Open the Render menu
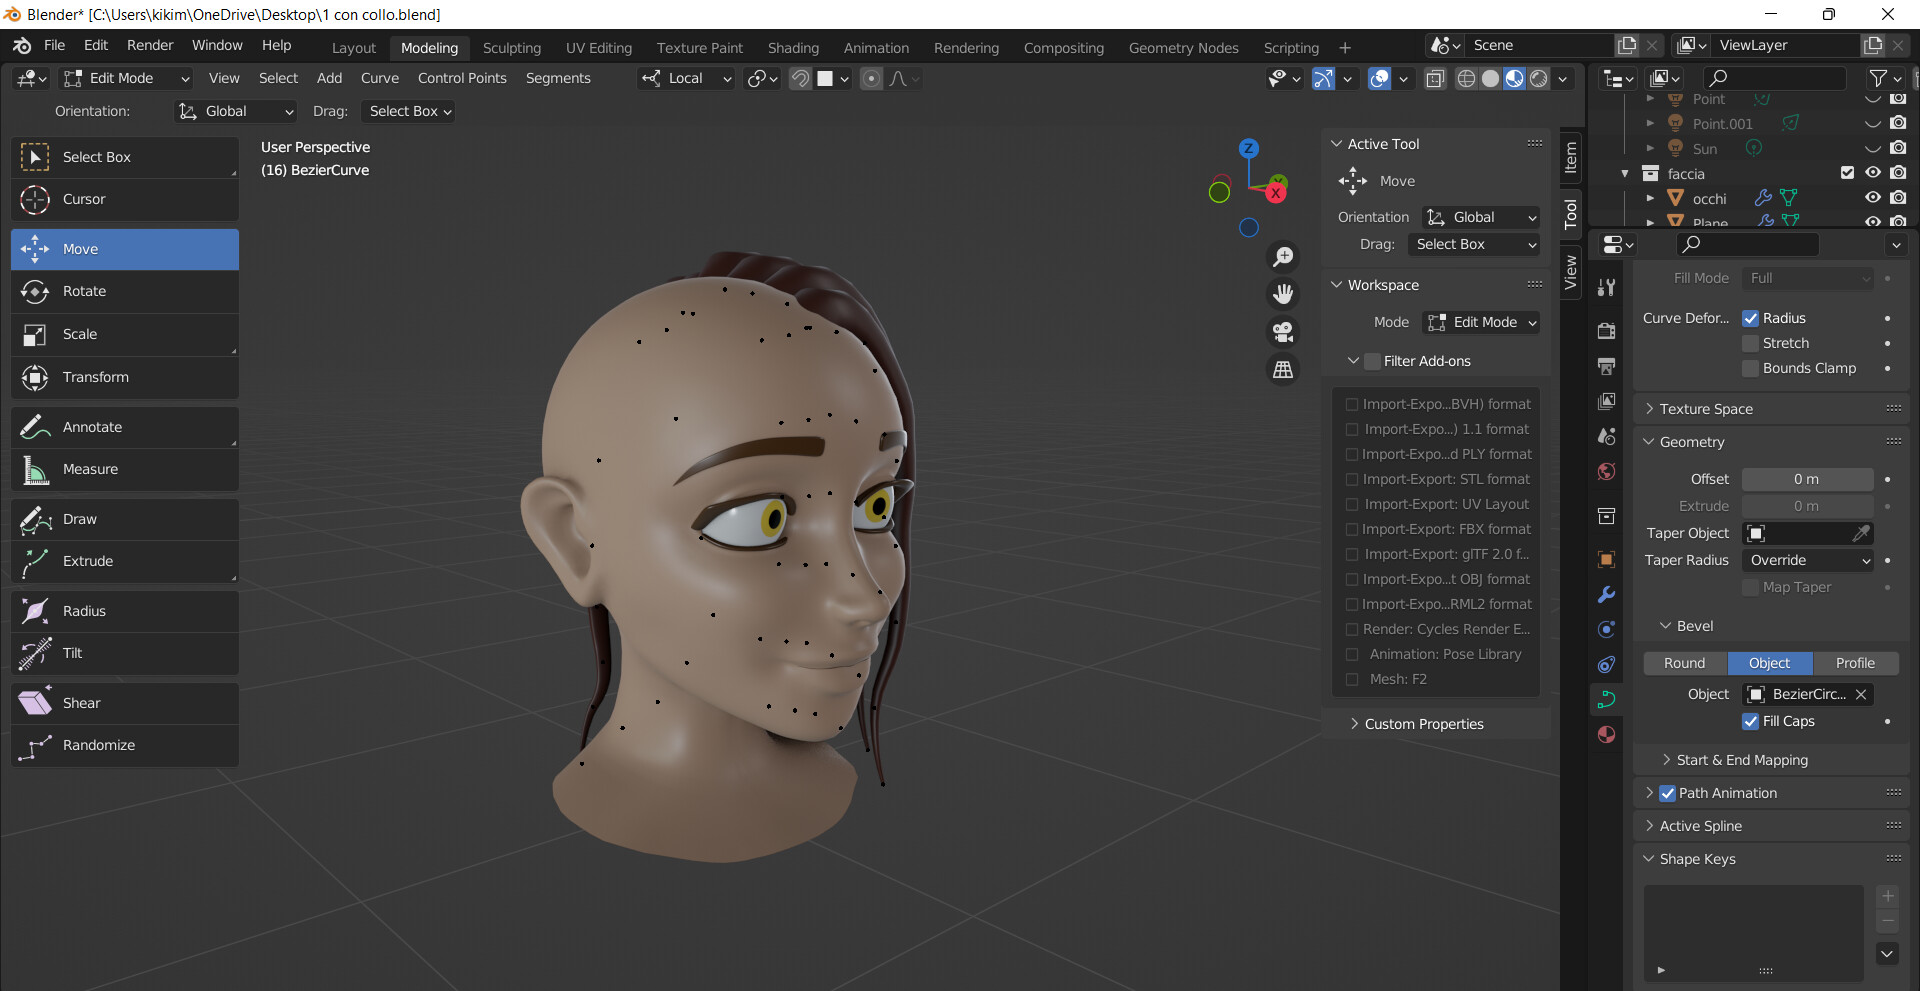The image size is (1920, 991). coord(149,45)
